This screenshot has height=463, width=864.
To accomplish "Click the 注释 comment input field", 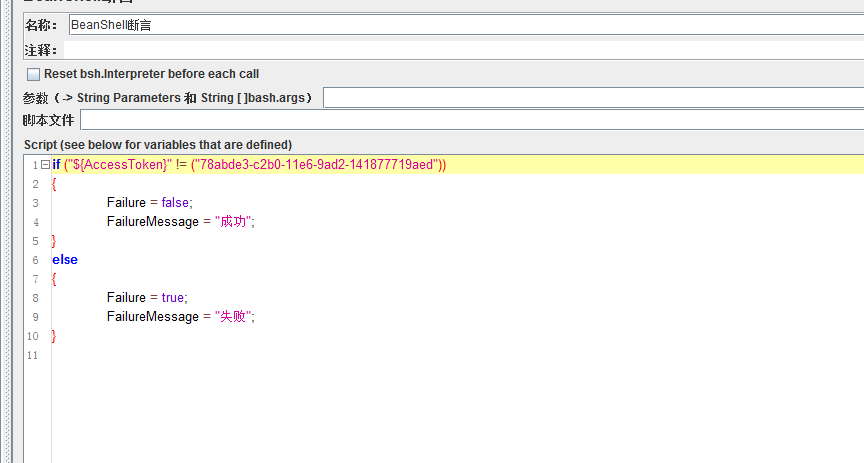I will [464, 50].
